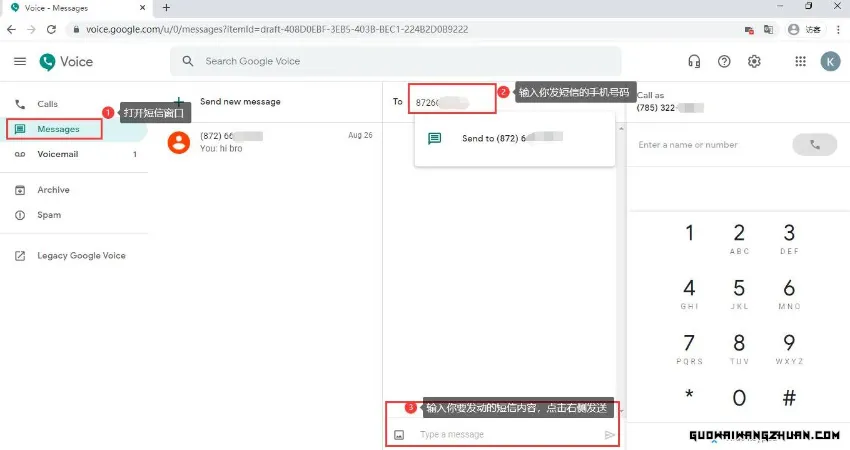Dial 5 JKL on the keypad
Image resolution: width=850 pixels, height=450 pixels.
pos(739,293)
